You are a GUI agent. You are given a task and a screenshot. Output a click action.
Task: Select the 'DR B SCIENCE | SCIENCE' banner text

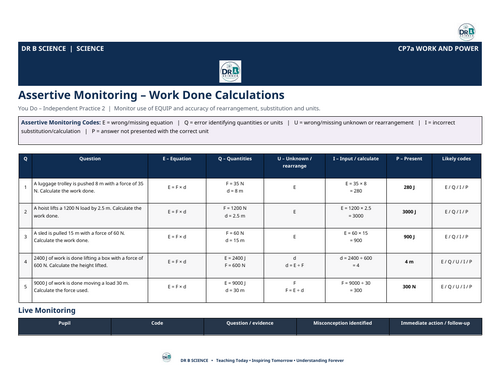pyautogui.click(x=63, y=49)
